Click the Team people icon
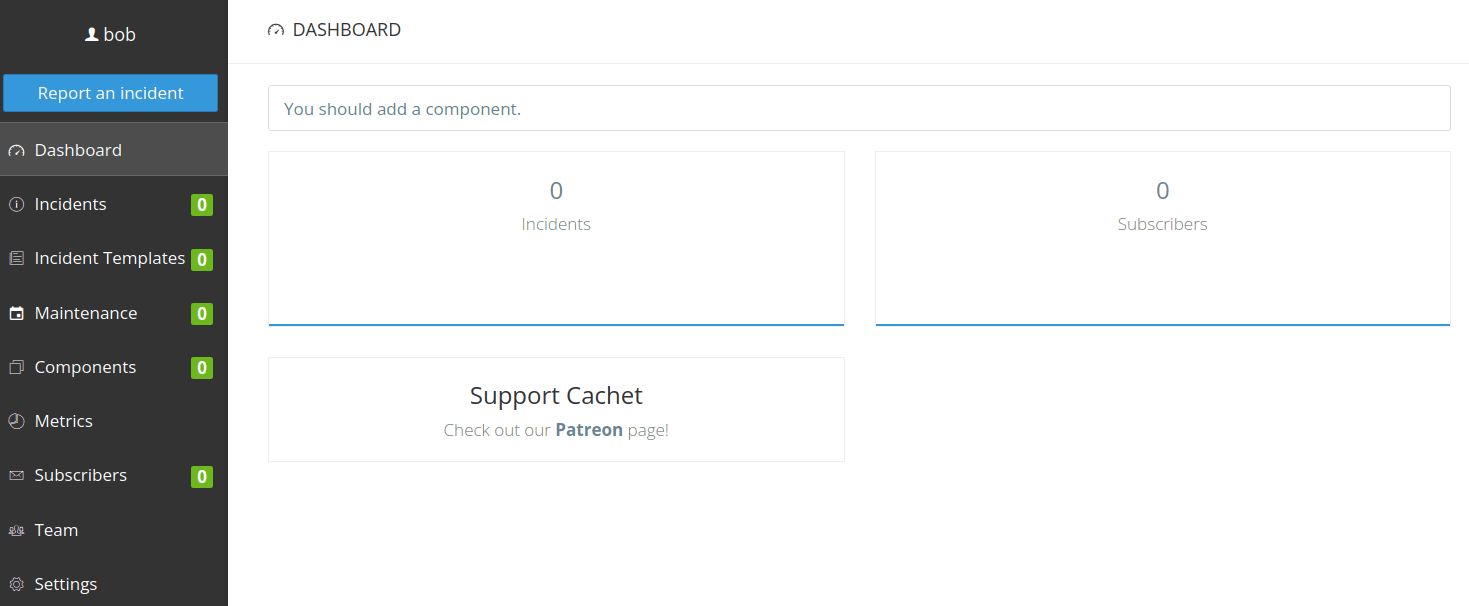 pyautogui.click(x=16, y=531)
